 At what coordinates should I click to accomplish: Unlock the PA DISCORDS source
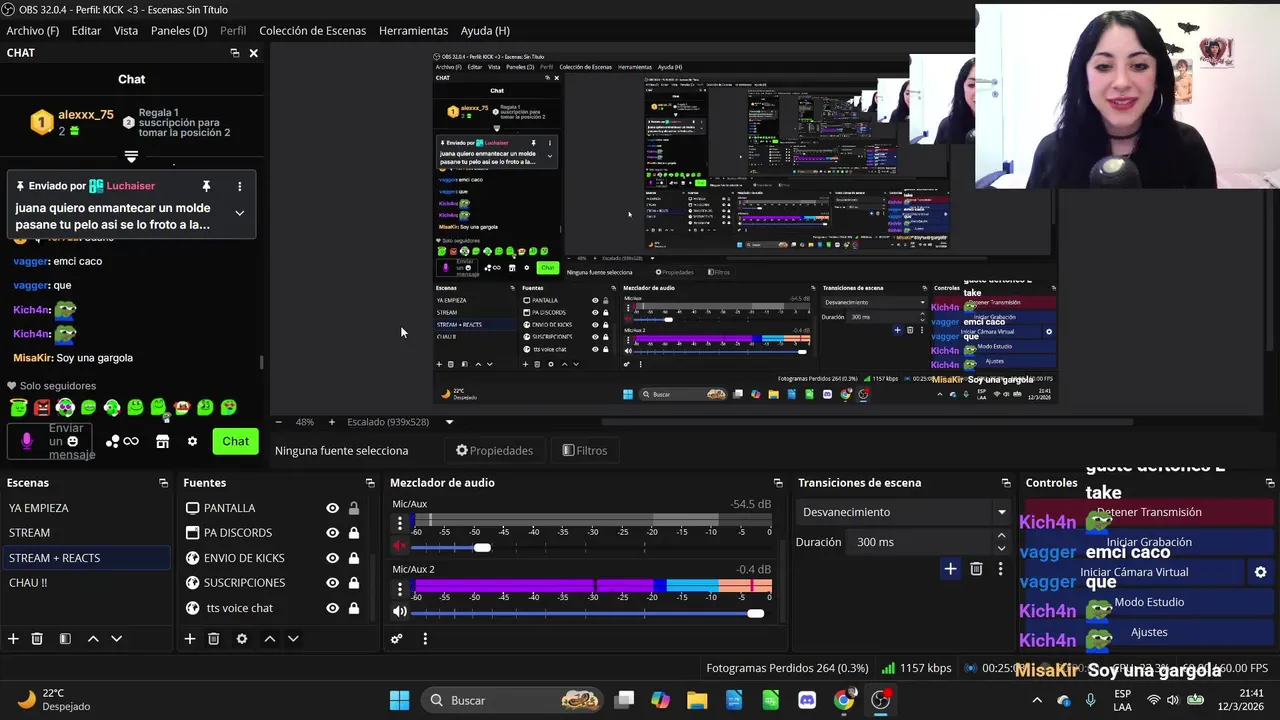(x=353, y=533)
